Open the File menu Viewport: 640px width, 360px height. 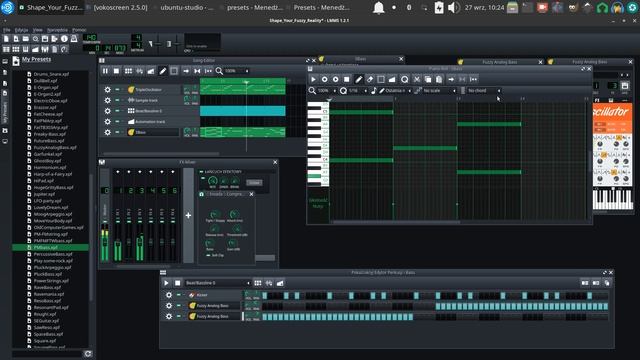[7, 30]
